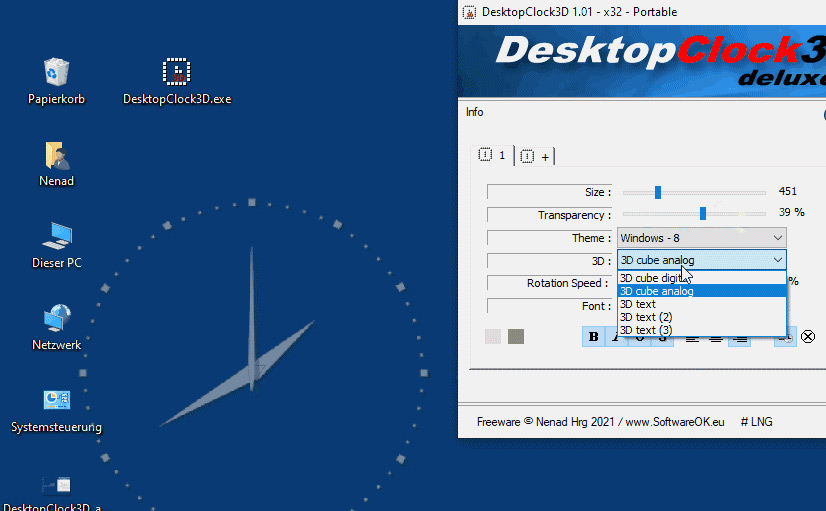This screenshot has width=826, height=511.
Task: Align text to the right
Action: click(740, 338)
